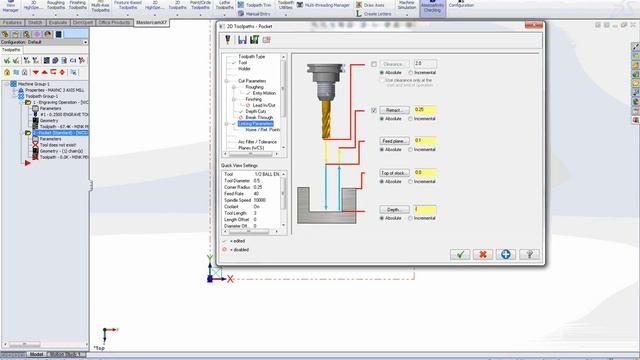Click the red up arrow icon

pos(44,72)
